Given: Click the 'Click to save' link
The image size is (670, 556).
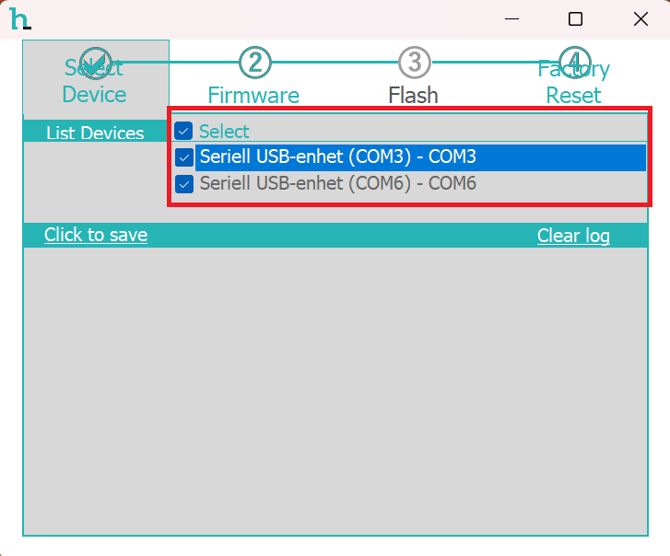Looking at the screenshot, I should 96,235.
